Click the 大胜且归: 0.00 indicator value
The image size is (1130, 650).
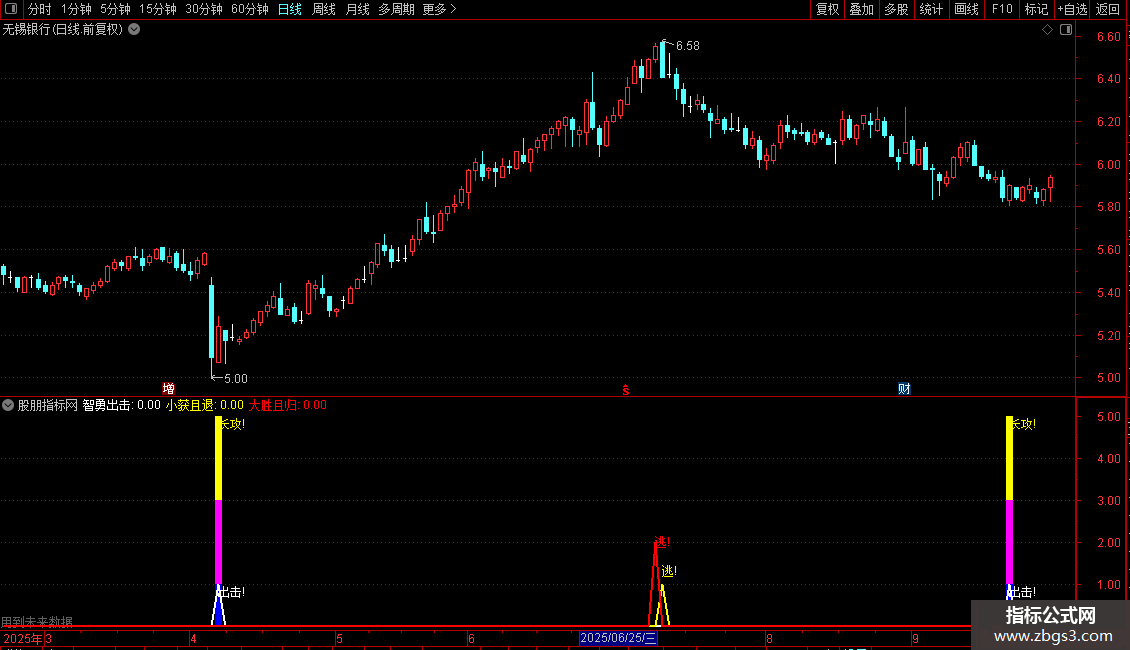click(288, 405)
